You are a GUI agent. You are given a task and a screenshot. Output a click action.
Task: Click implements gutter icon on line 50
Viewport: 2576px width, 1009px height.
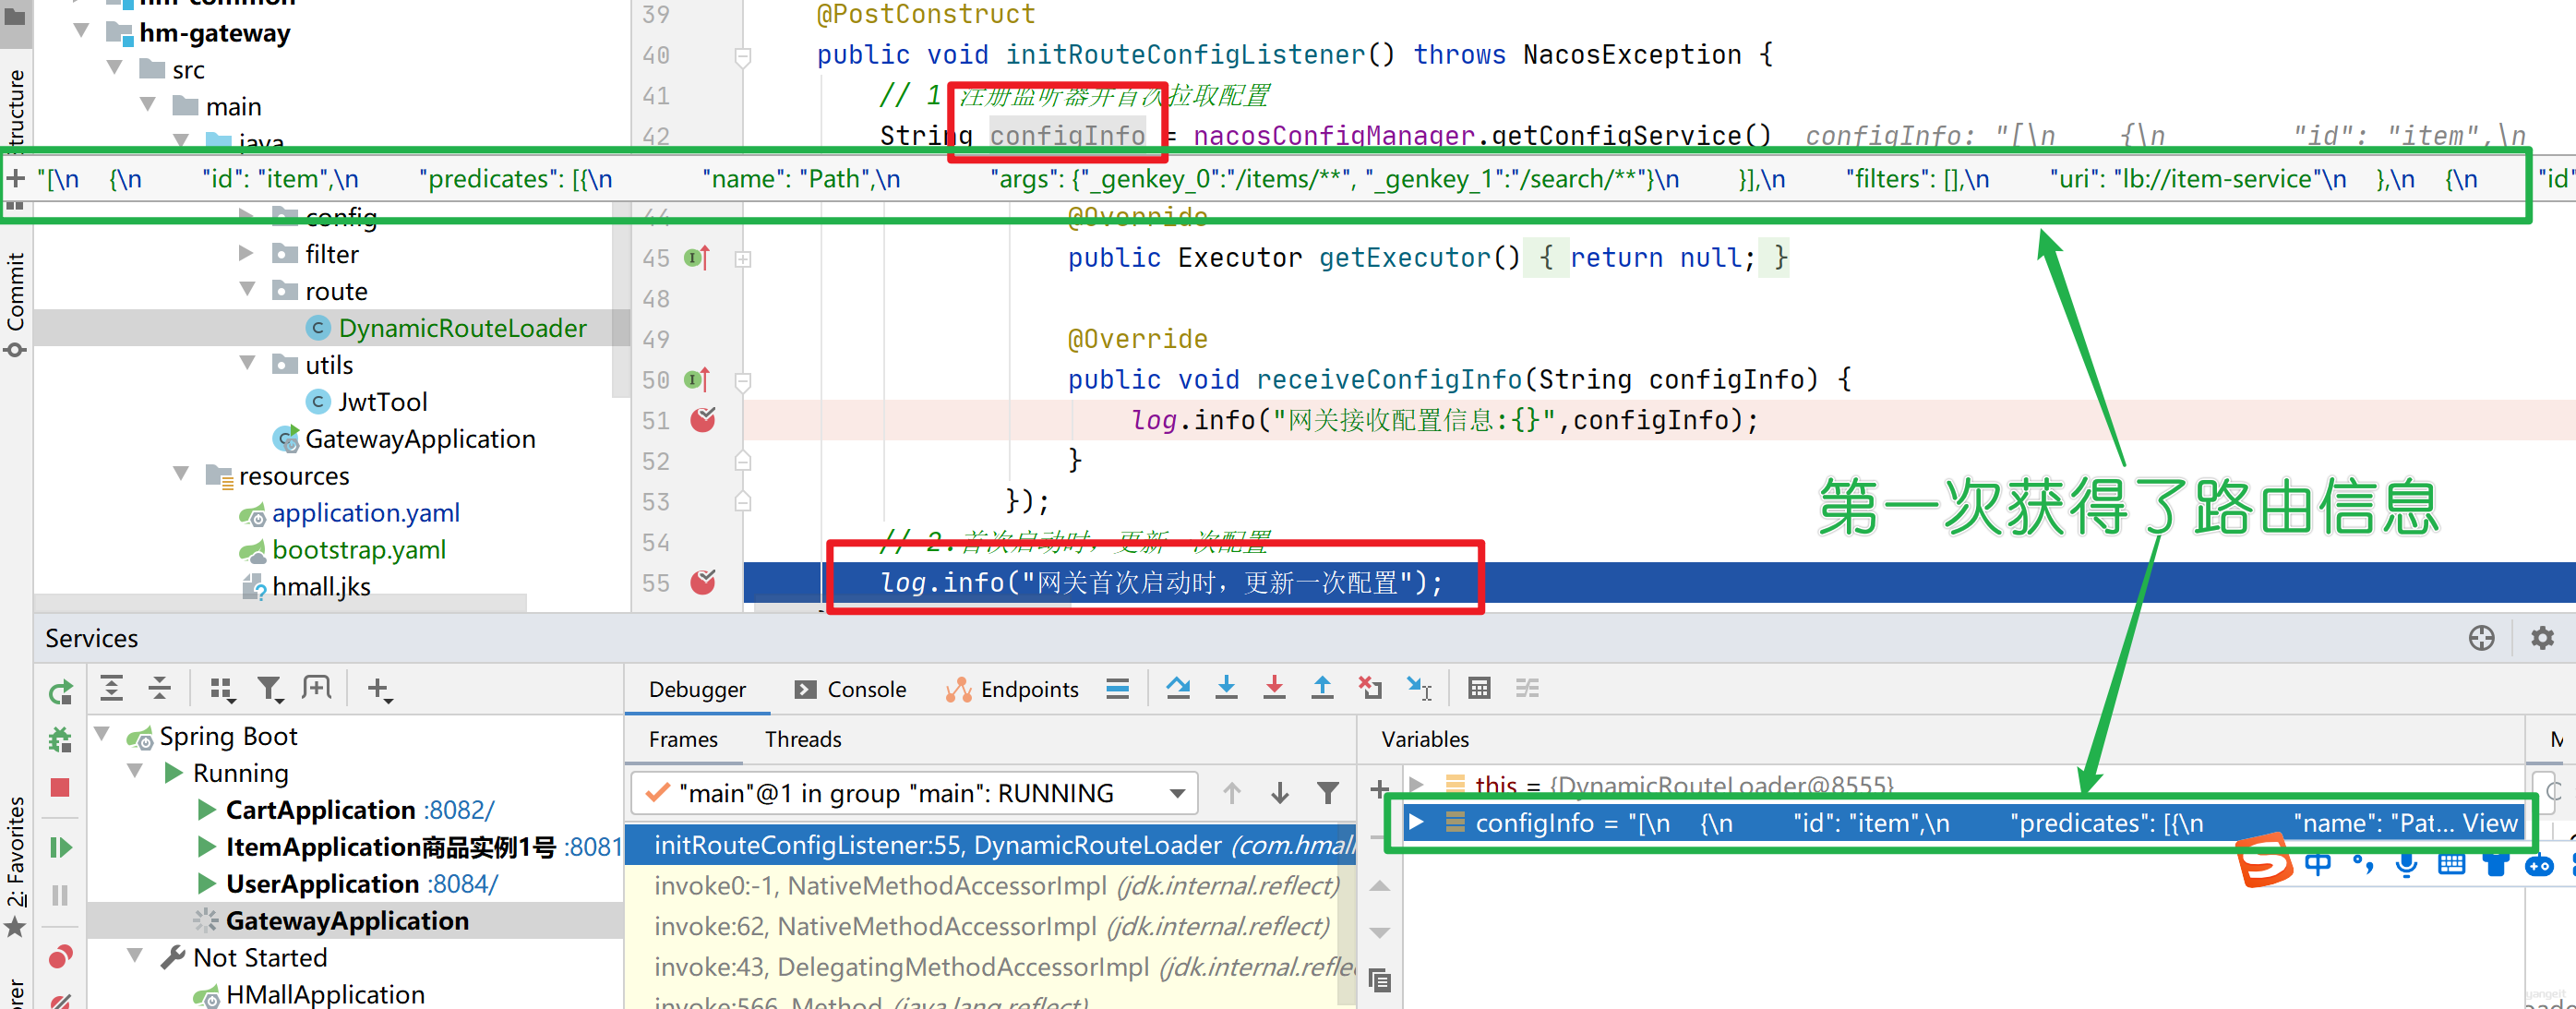697,380
